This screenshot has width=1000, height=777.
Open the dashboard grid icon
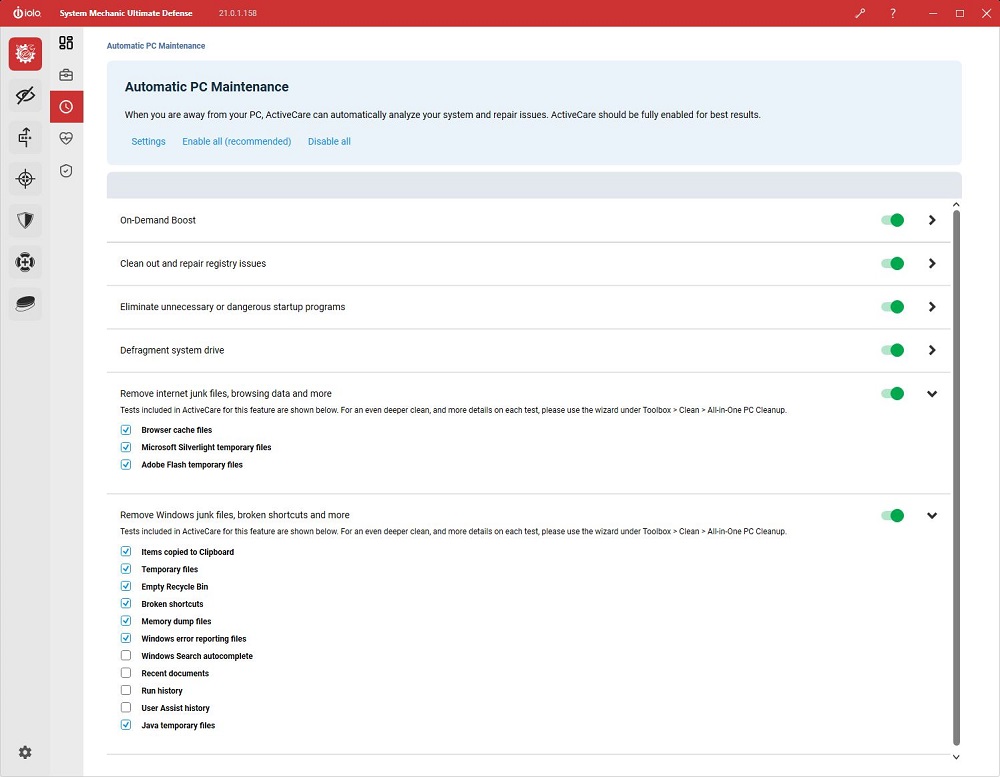[x=66, y=43]
